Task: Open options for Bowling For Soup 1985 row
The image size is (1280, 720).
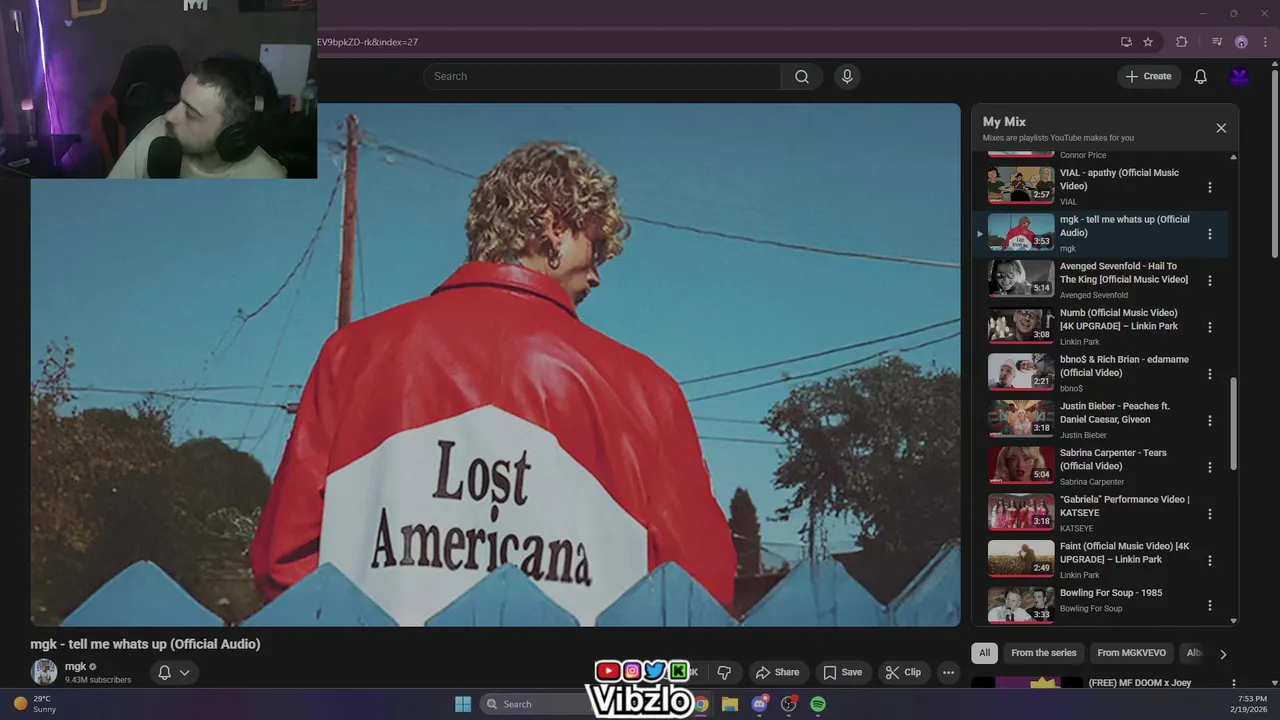Action: click(x=1209, y=605)
